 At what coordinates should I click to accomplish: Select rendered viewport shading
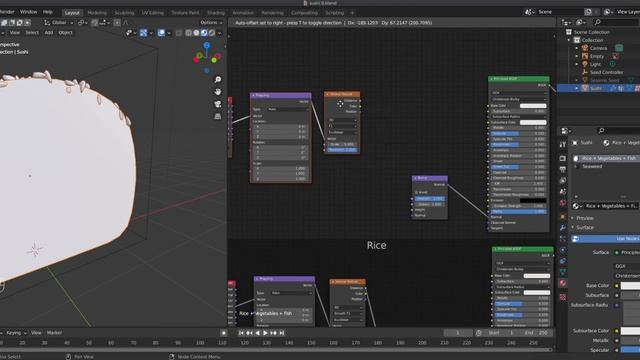tap(212, 33)
